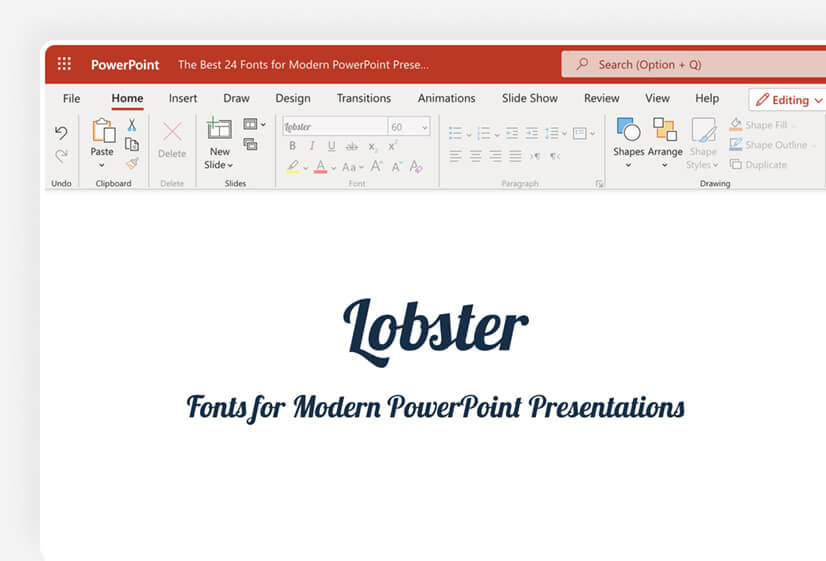Click the search magnifier icon
This screenshot has width=826, height=561.
582,64
